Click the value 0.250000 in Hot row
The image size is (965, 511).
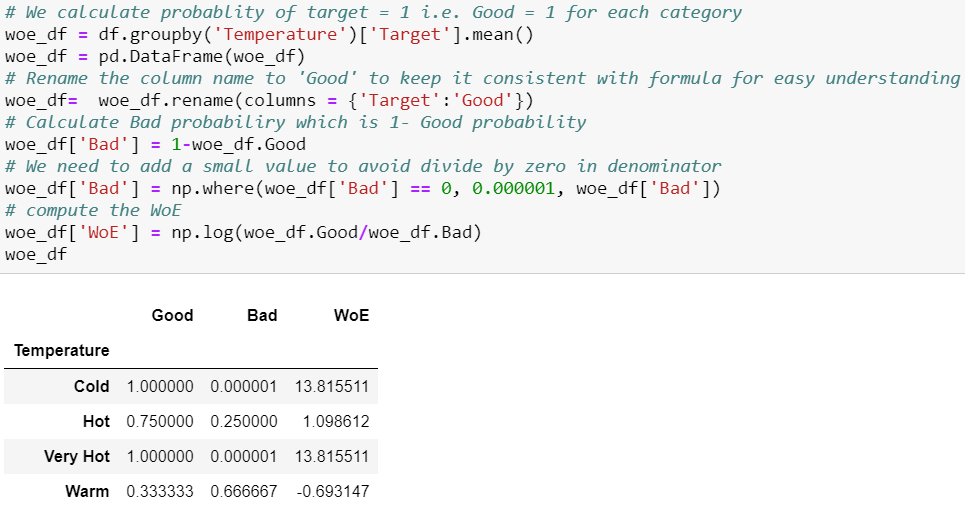point(244,421)
